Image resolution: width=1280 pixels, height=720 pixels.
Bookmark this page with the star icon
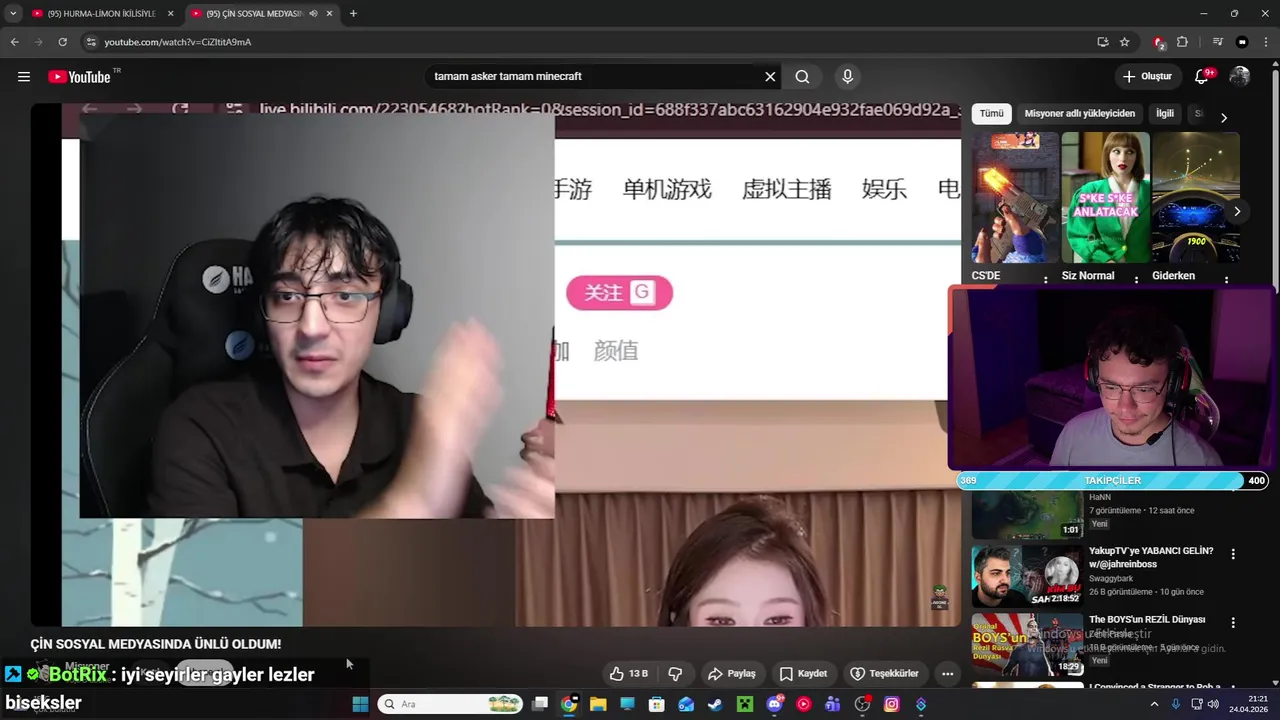pos(1125,42)
